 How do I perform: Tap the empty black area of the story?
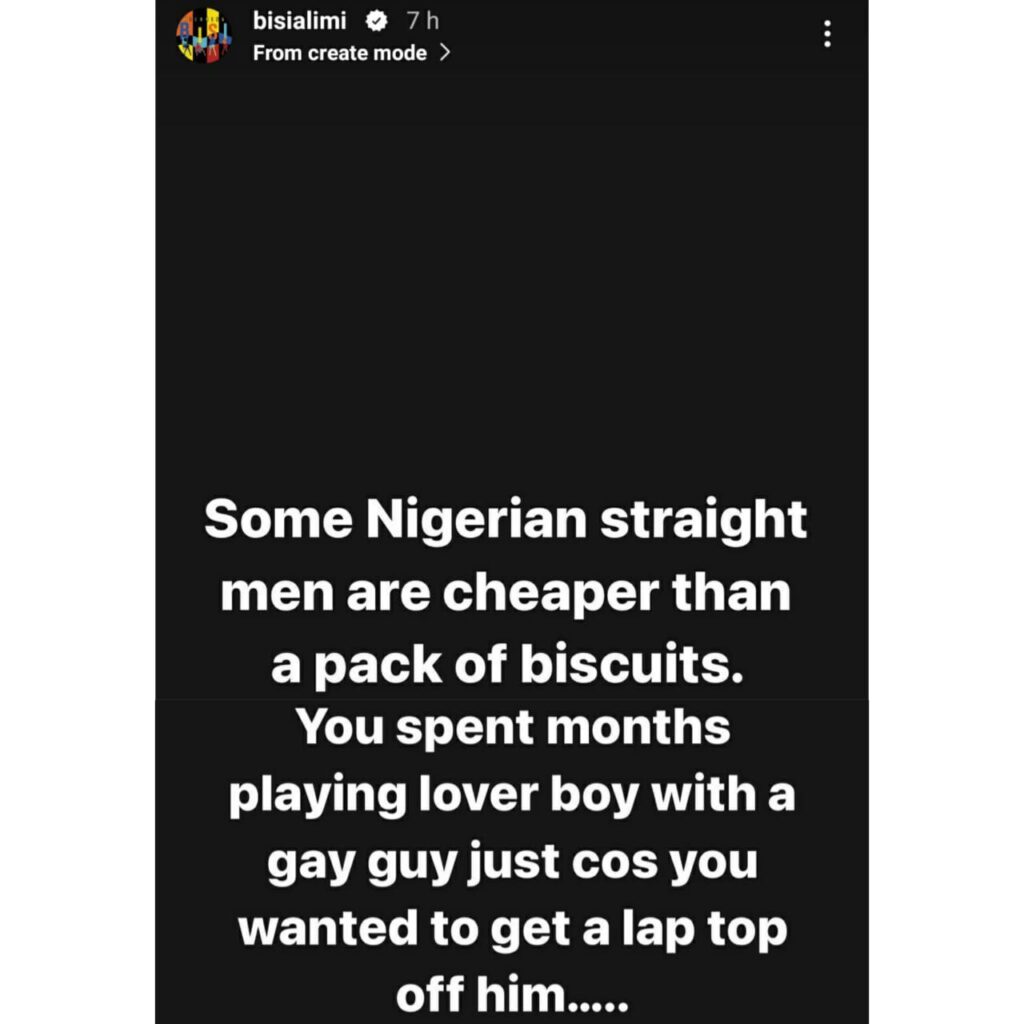[x=511, y=280]
